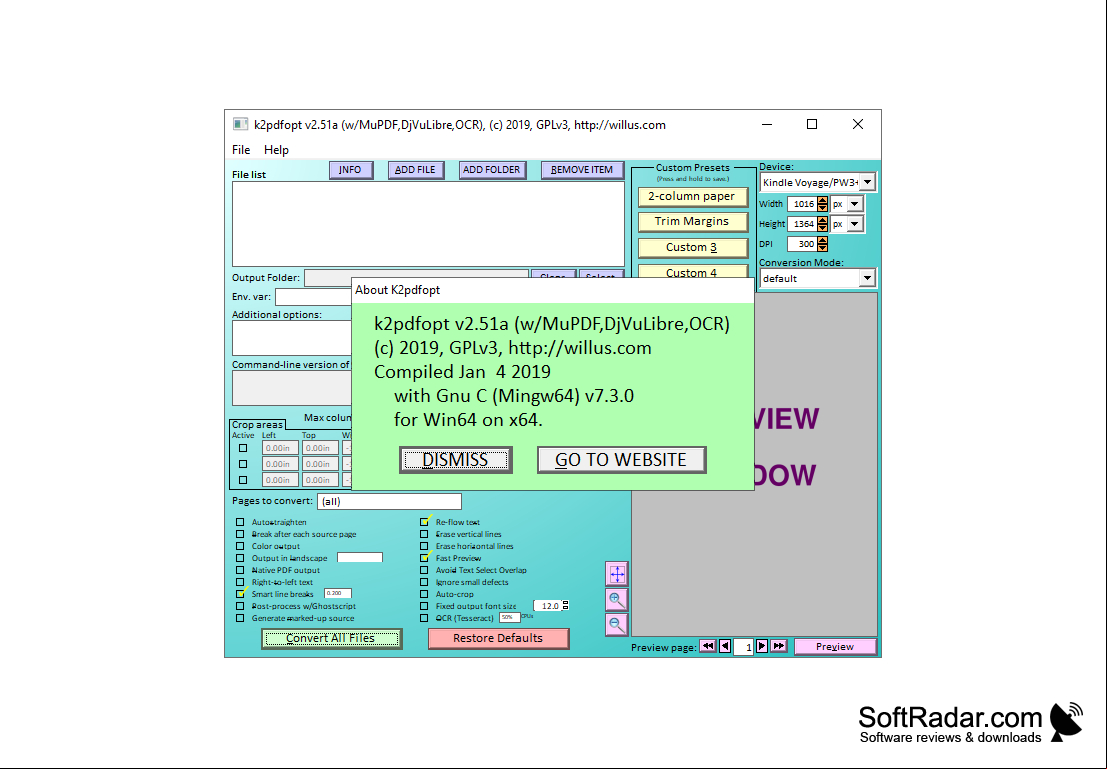
Task: Zoom in the preview with magnifier plus
Action: pyautogui.click(x=616, y=600)
